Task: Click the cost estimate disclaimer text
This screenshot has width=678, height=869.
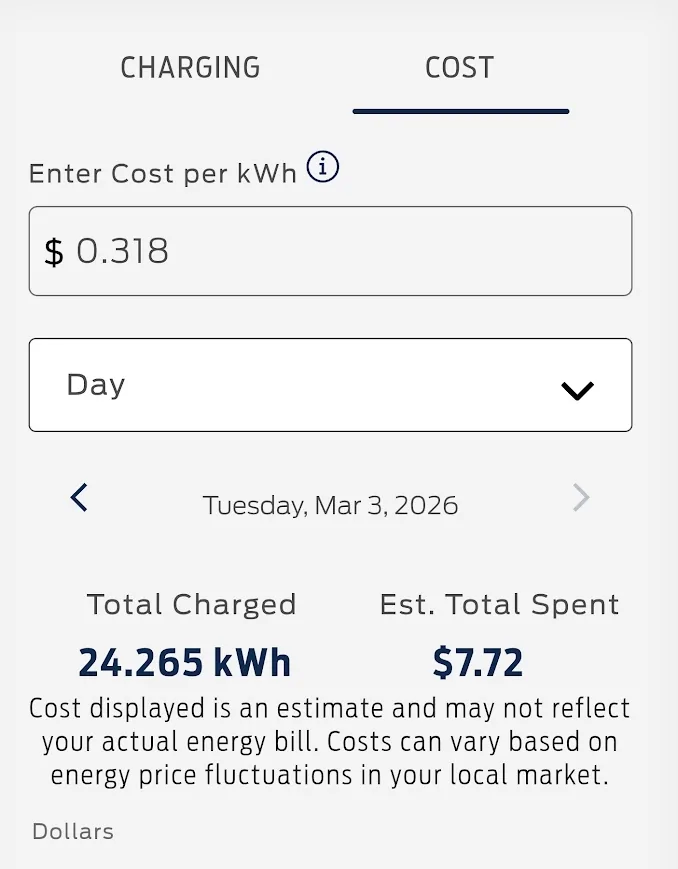Action: tap(330, 742)
